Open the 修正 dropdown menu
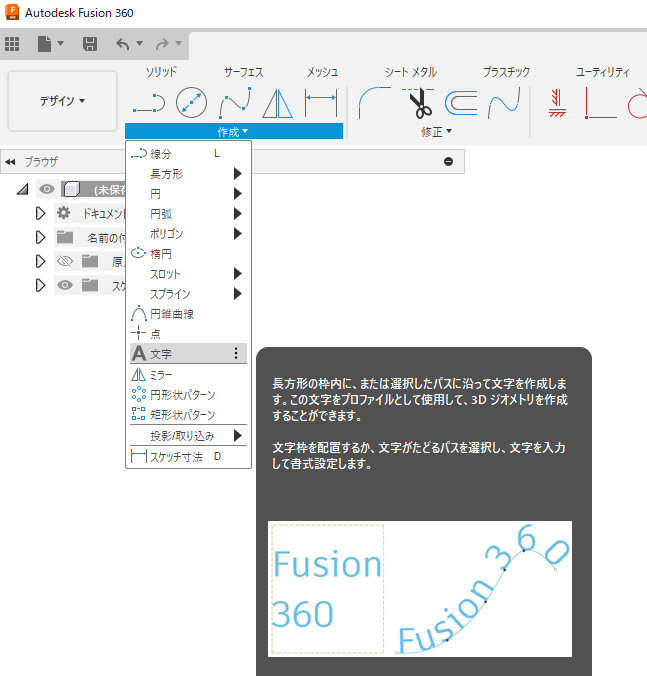The image size is (647, 676). tap(436, 131)
